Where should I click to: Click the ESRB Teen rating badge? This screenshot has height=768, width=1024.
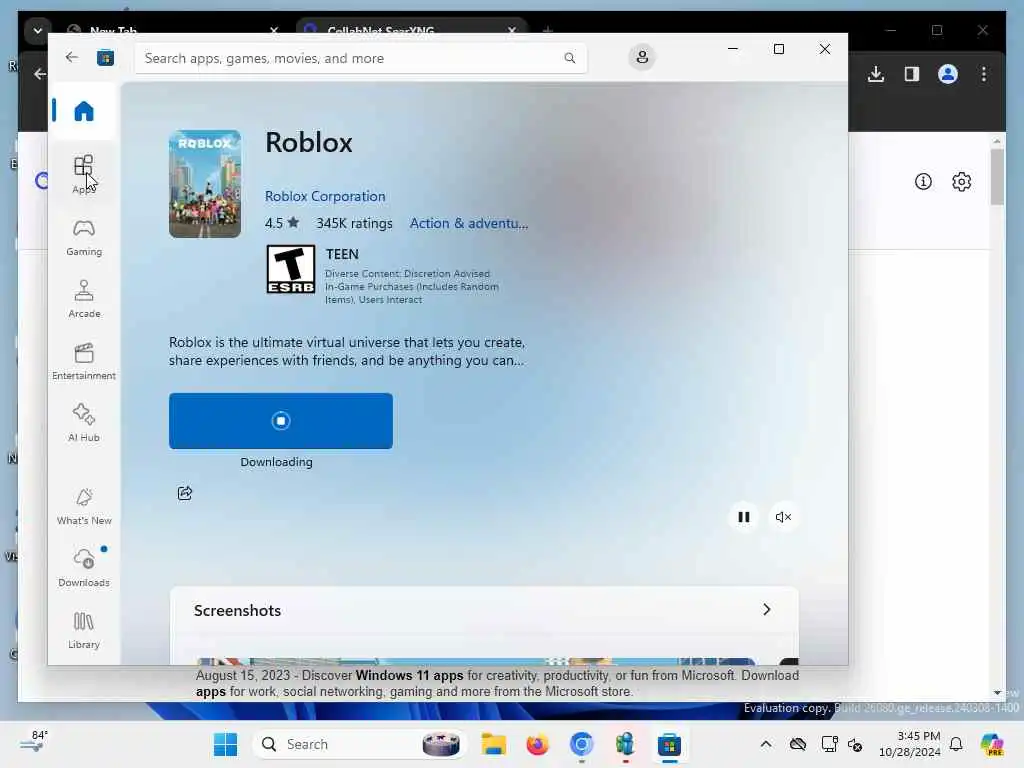(291, 269)
